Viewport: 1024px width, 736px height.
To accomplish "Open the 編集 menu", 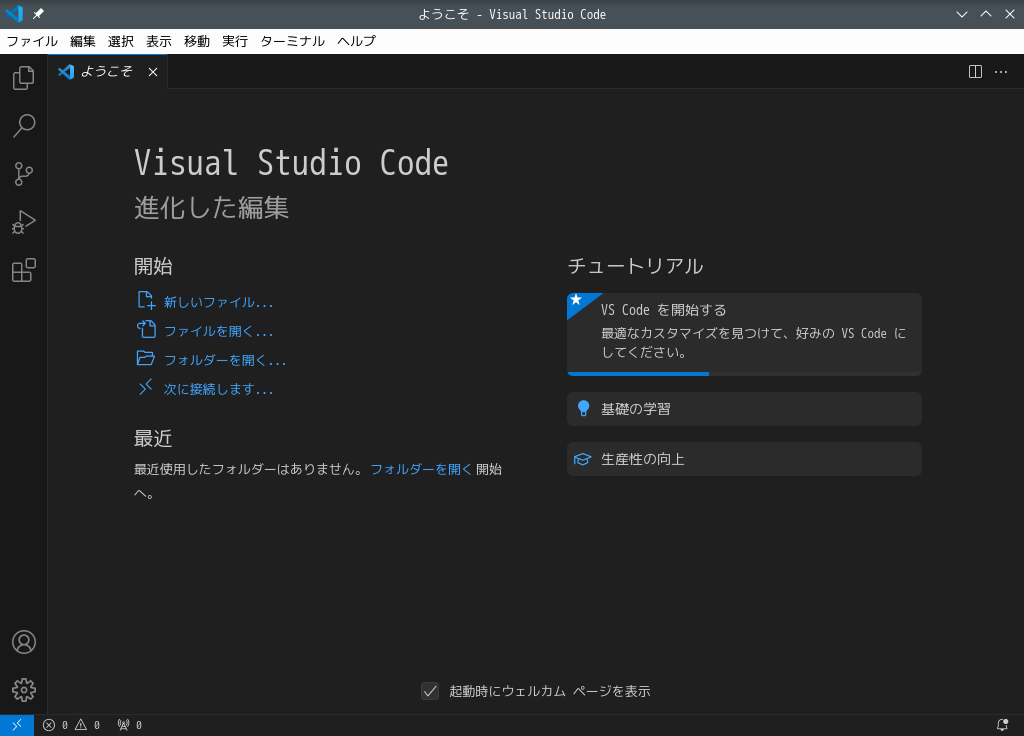I will click(x=83, y=41).
